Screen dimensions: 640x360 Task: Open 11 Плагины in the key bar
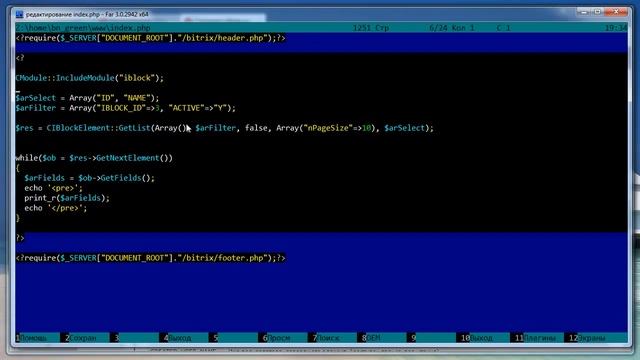point(535,338)
